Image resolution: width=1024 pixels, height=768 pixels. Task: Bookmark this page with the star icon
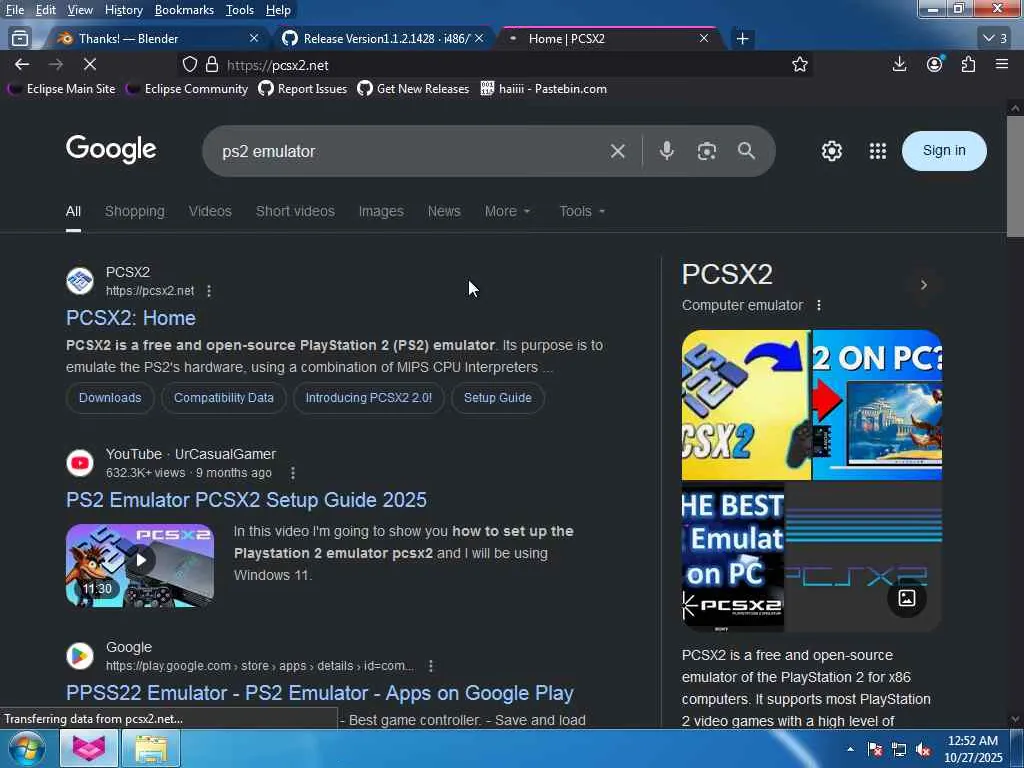[x=799, y=64]
